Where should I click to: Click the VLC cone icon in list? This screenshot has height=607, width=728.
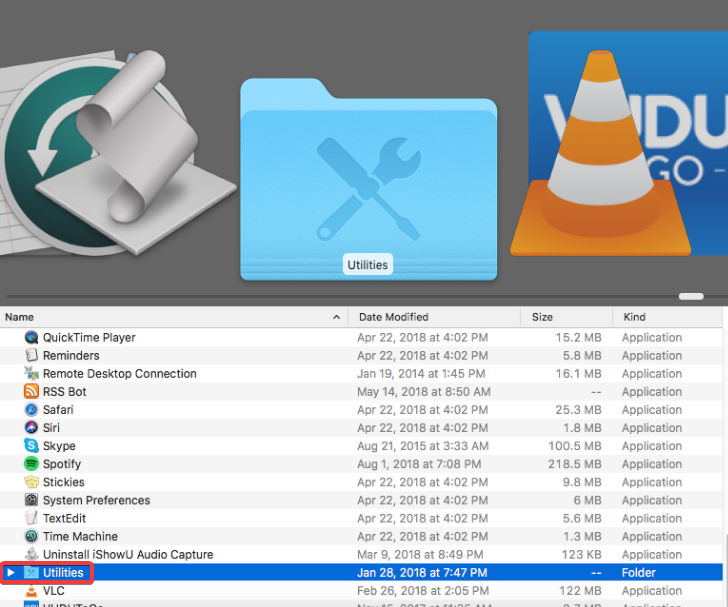31,591
